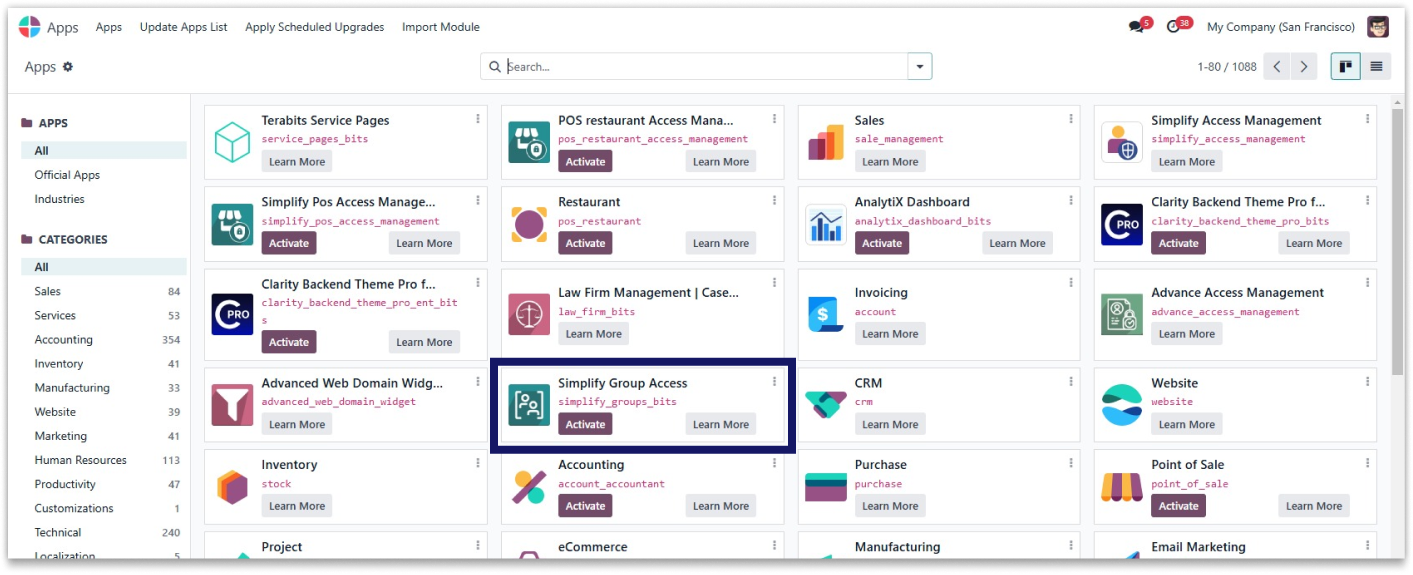Viewport: 1413px width, 575px height.
Task: Click the Website app icon
Action: click(x=1122, y=405)
